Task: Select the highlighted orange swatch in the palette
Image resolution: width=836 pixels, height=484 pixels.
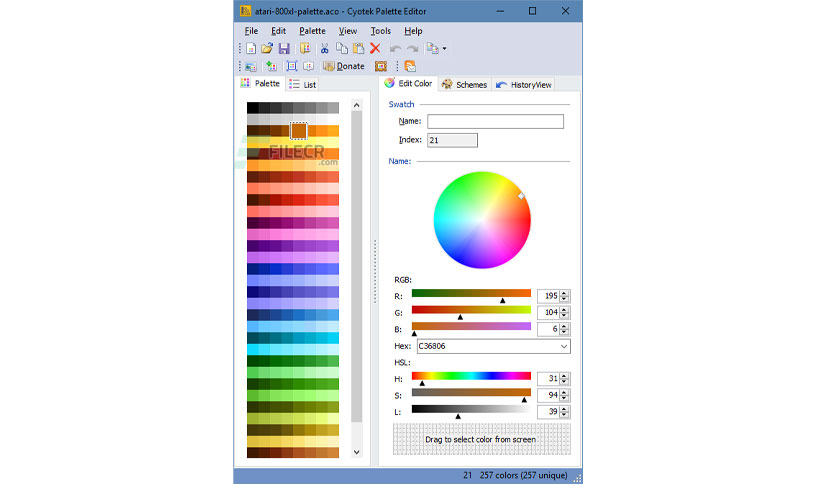Action: 299,131
